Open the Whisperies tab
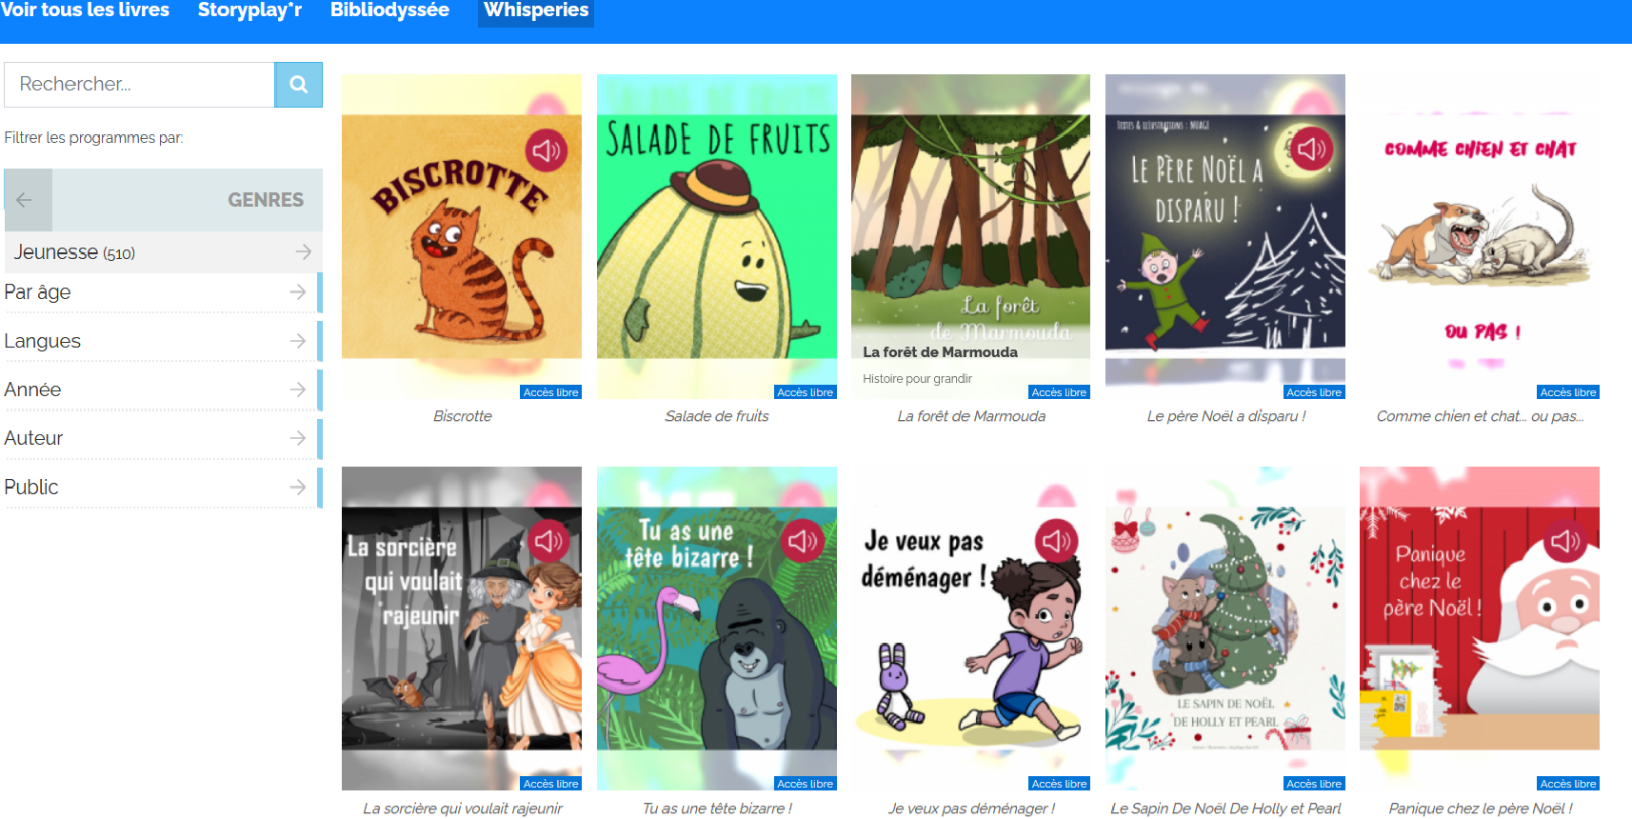The width and height of the screenshot is (1632, 819). point(536,11)
